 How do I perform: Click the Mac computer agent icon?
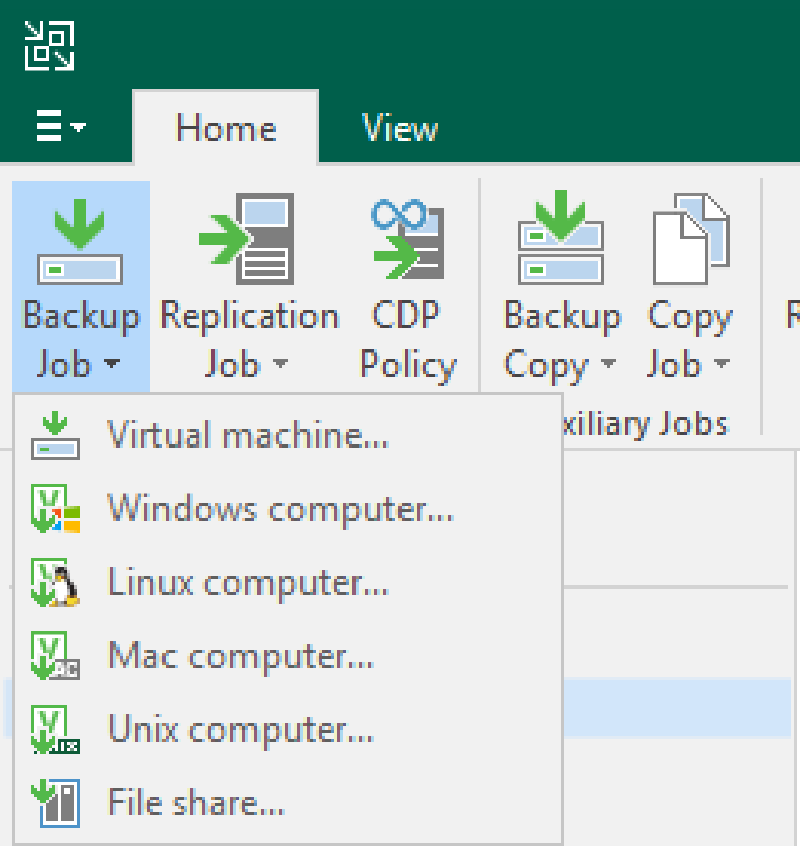pyautogui.click(x=56, y=656)
